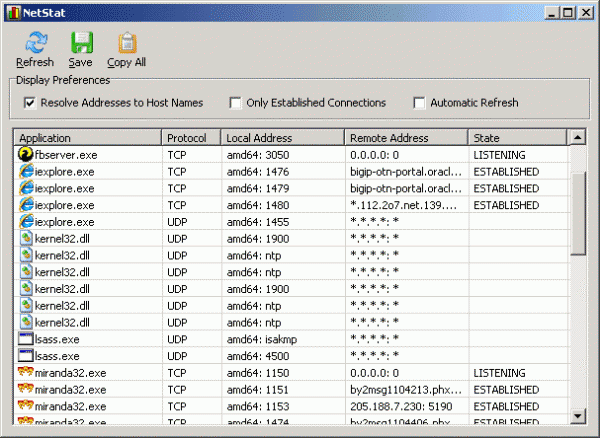This screenshot has height=438, width=600.
Task: Sort by the Application column header
Action: pos(88,138)
